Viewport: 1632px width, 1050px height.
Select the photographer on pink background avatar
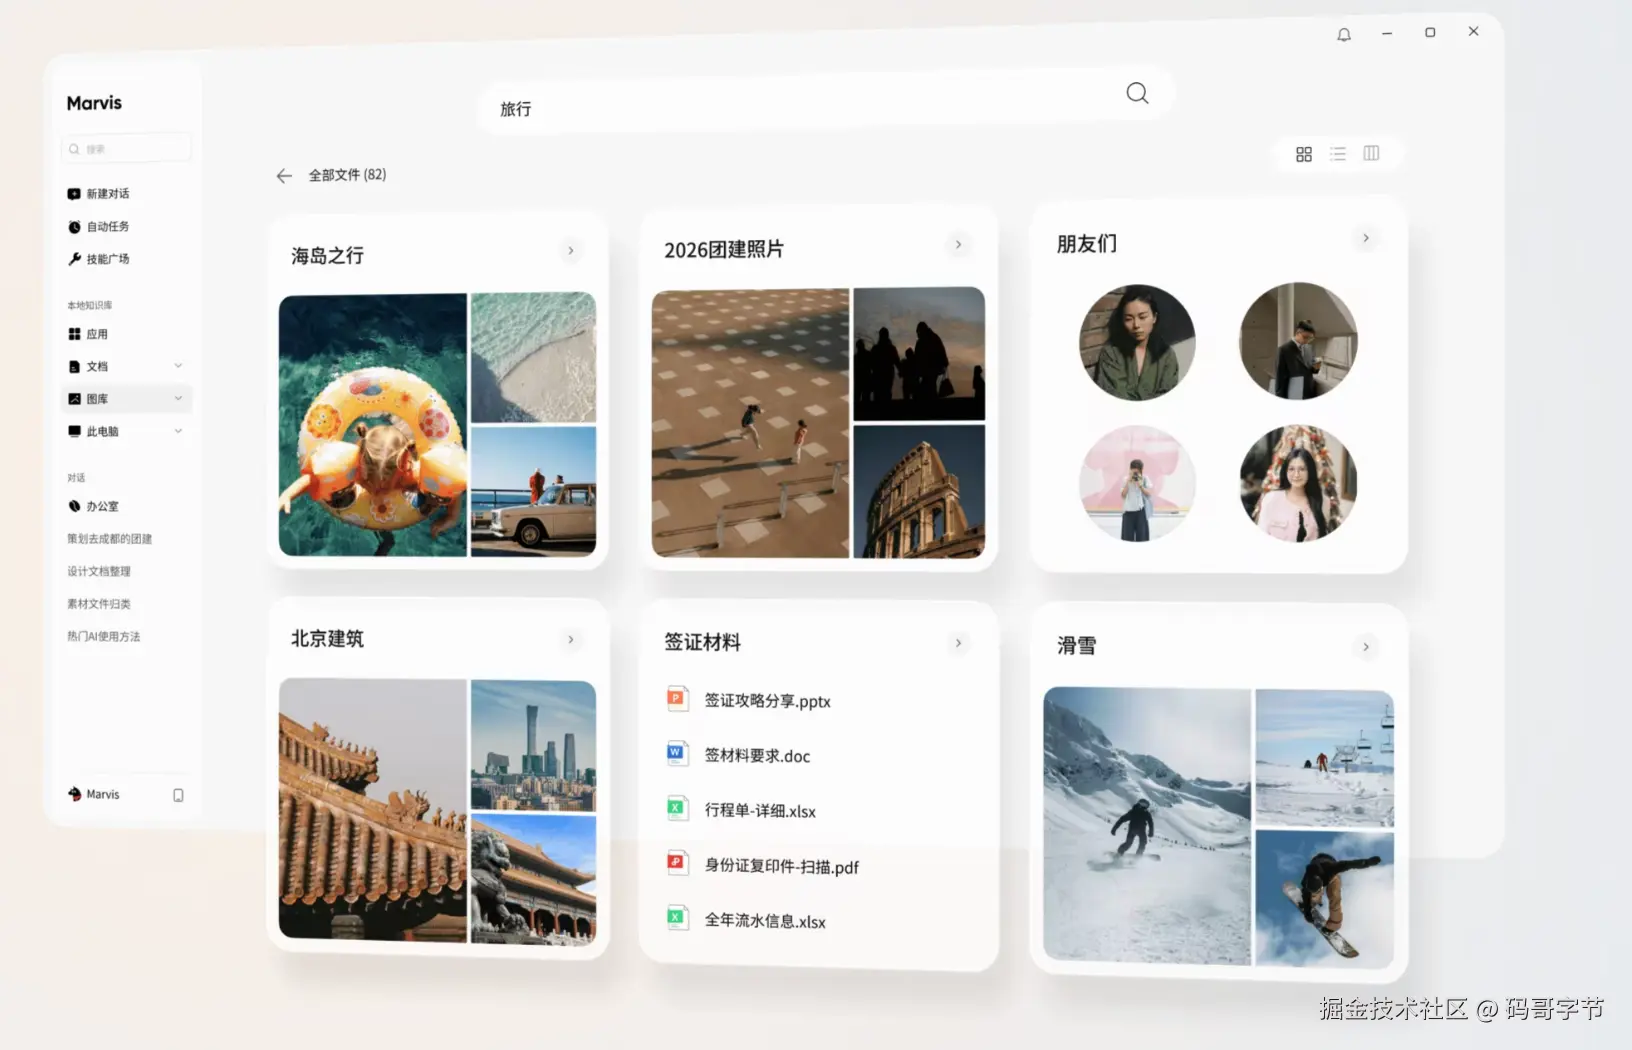(x=1137, y=484)
